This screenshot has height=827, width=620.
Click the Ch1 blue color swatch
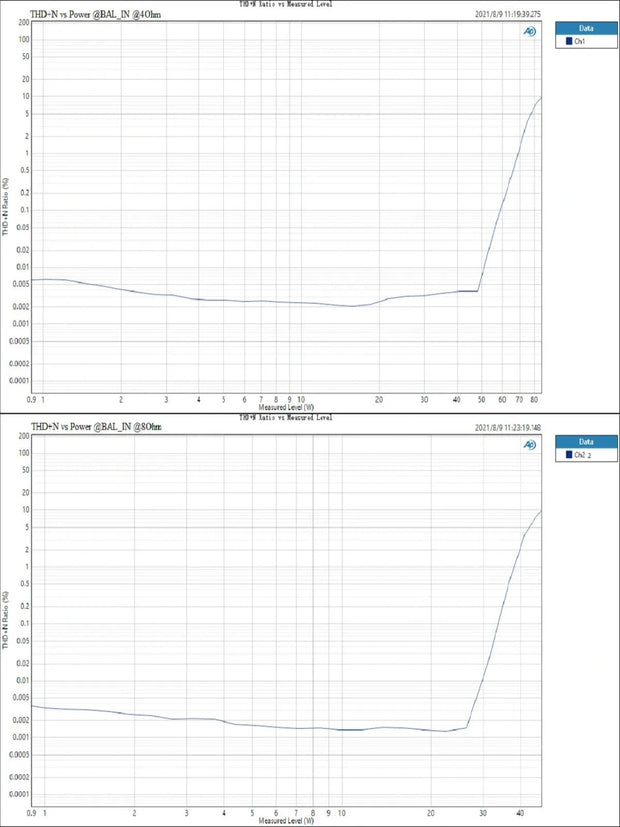click(567, 42)
